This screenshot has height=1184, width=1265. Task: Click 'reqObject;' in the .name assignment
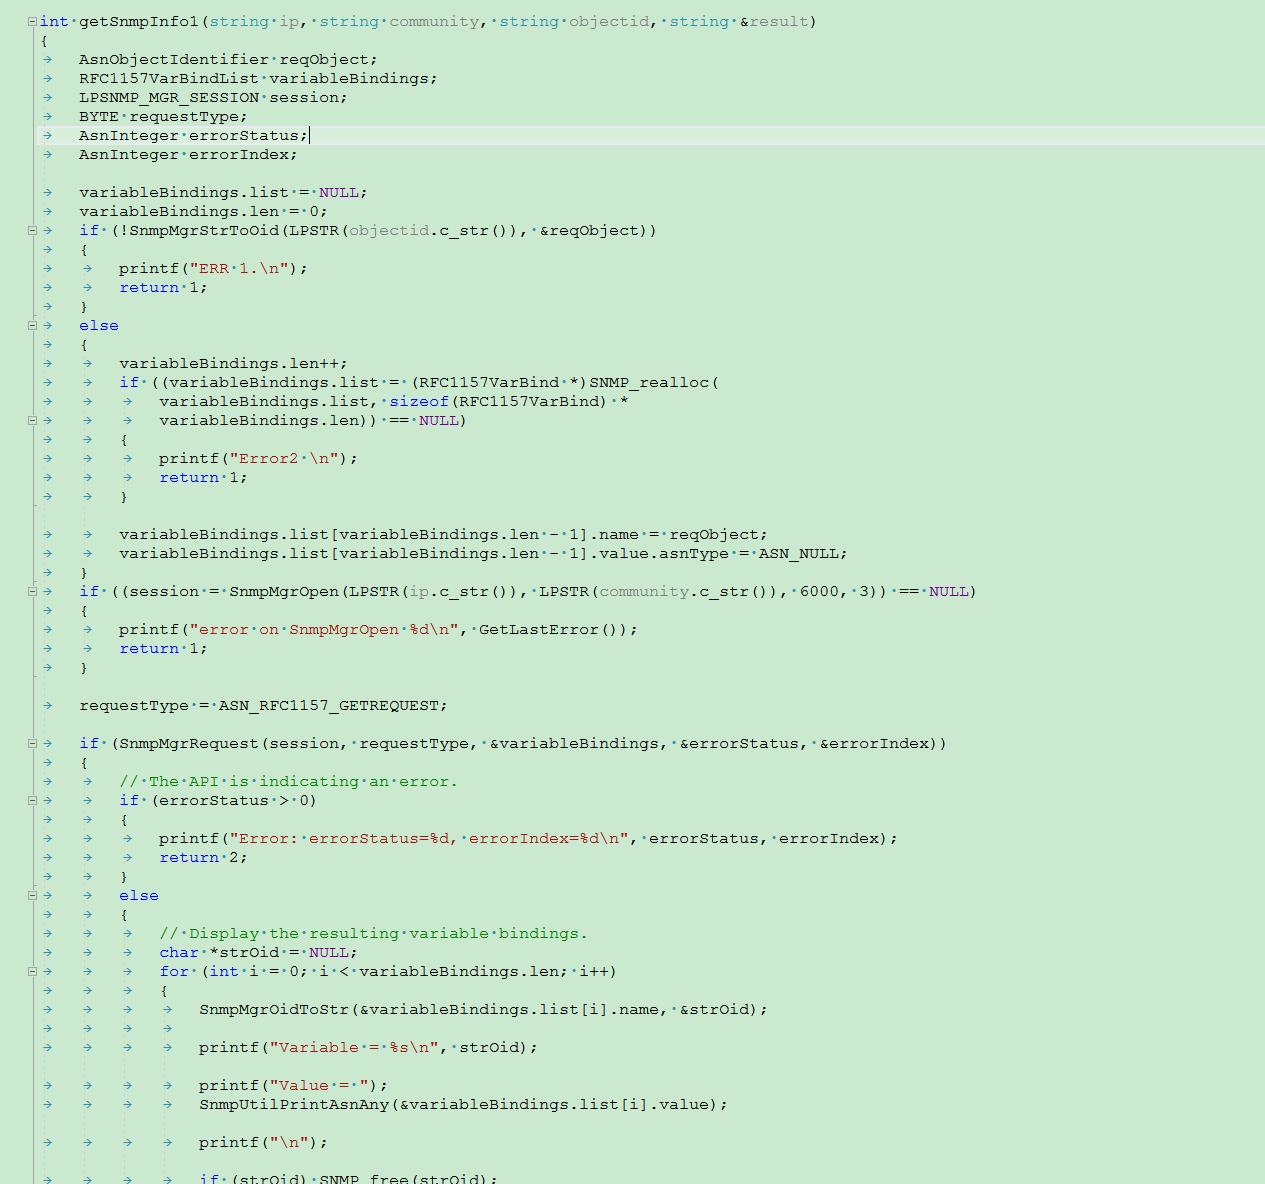point(718,534)
